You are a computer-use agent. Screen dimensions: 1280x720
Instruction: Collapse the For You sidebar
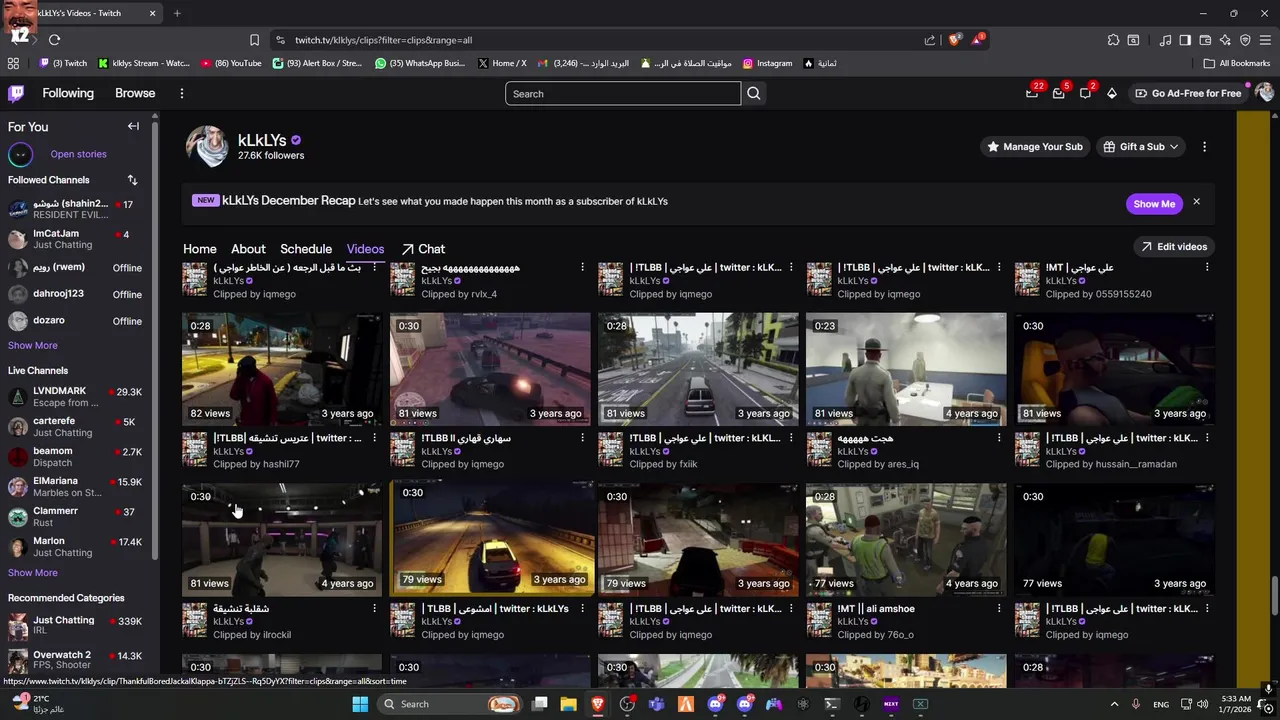click(133, 126)
